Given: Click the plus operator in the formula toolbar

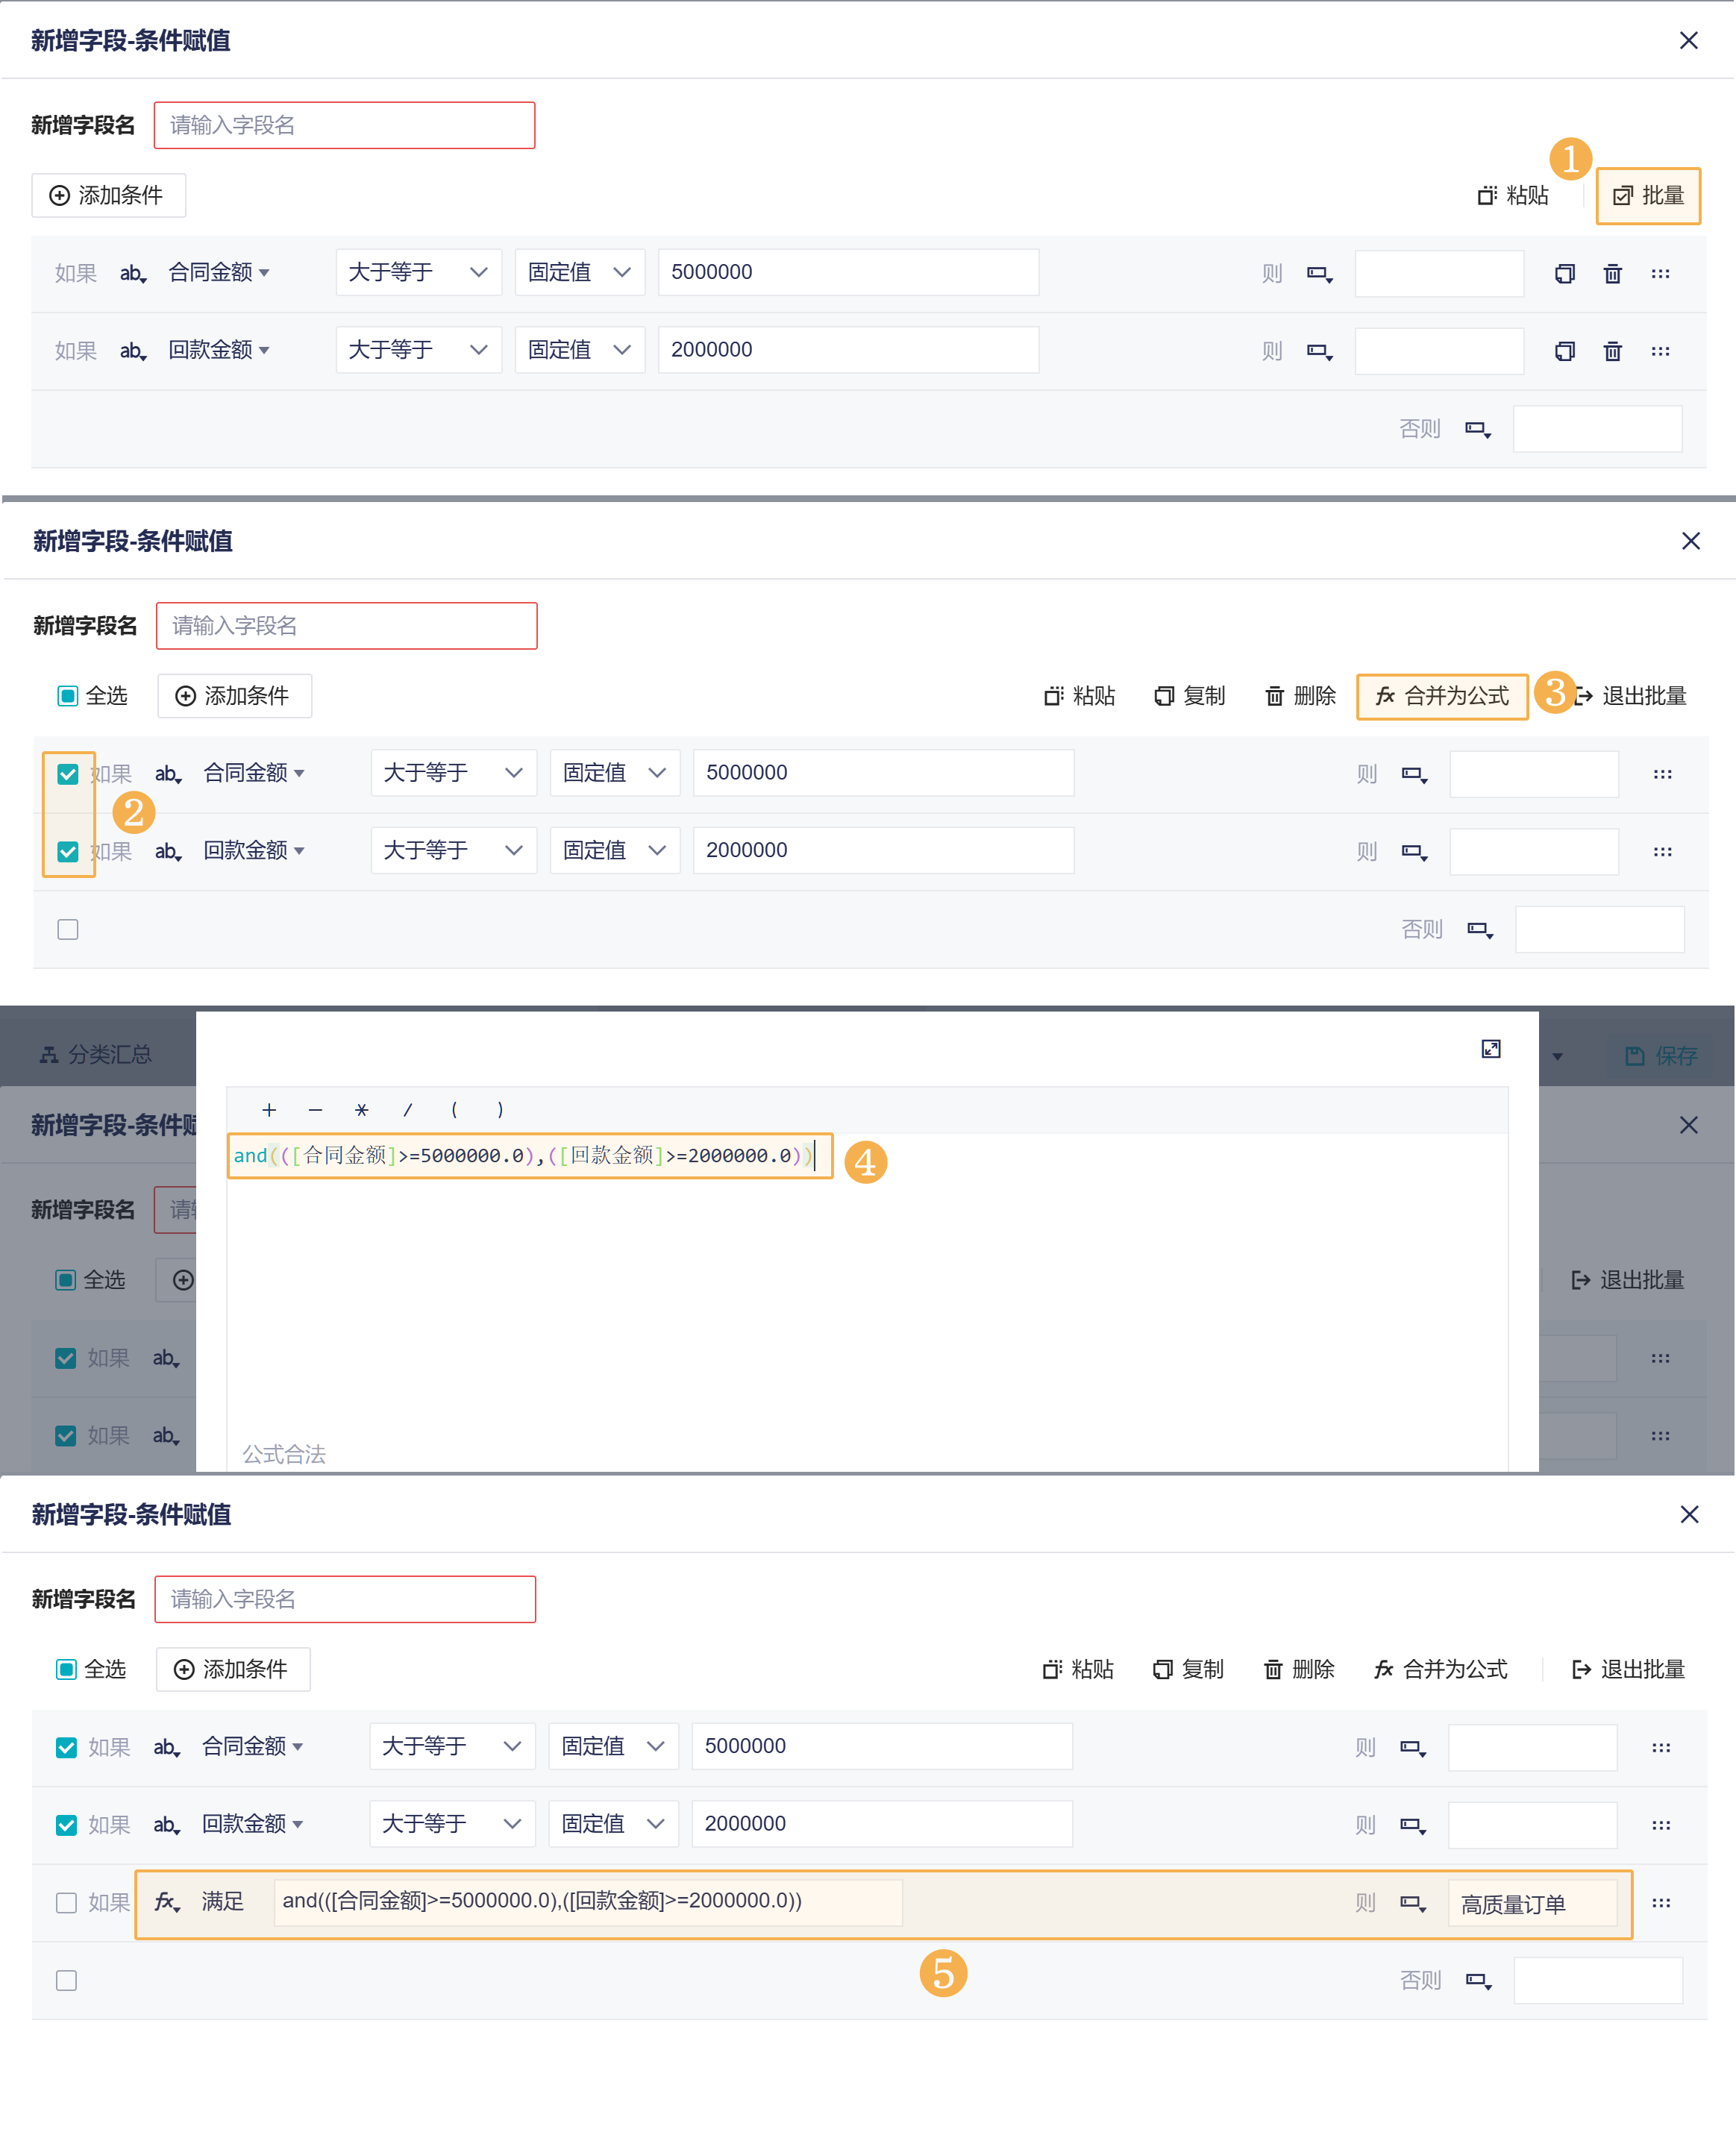Looking at the screenshot, I should [268, 1110].
